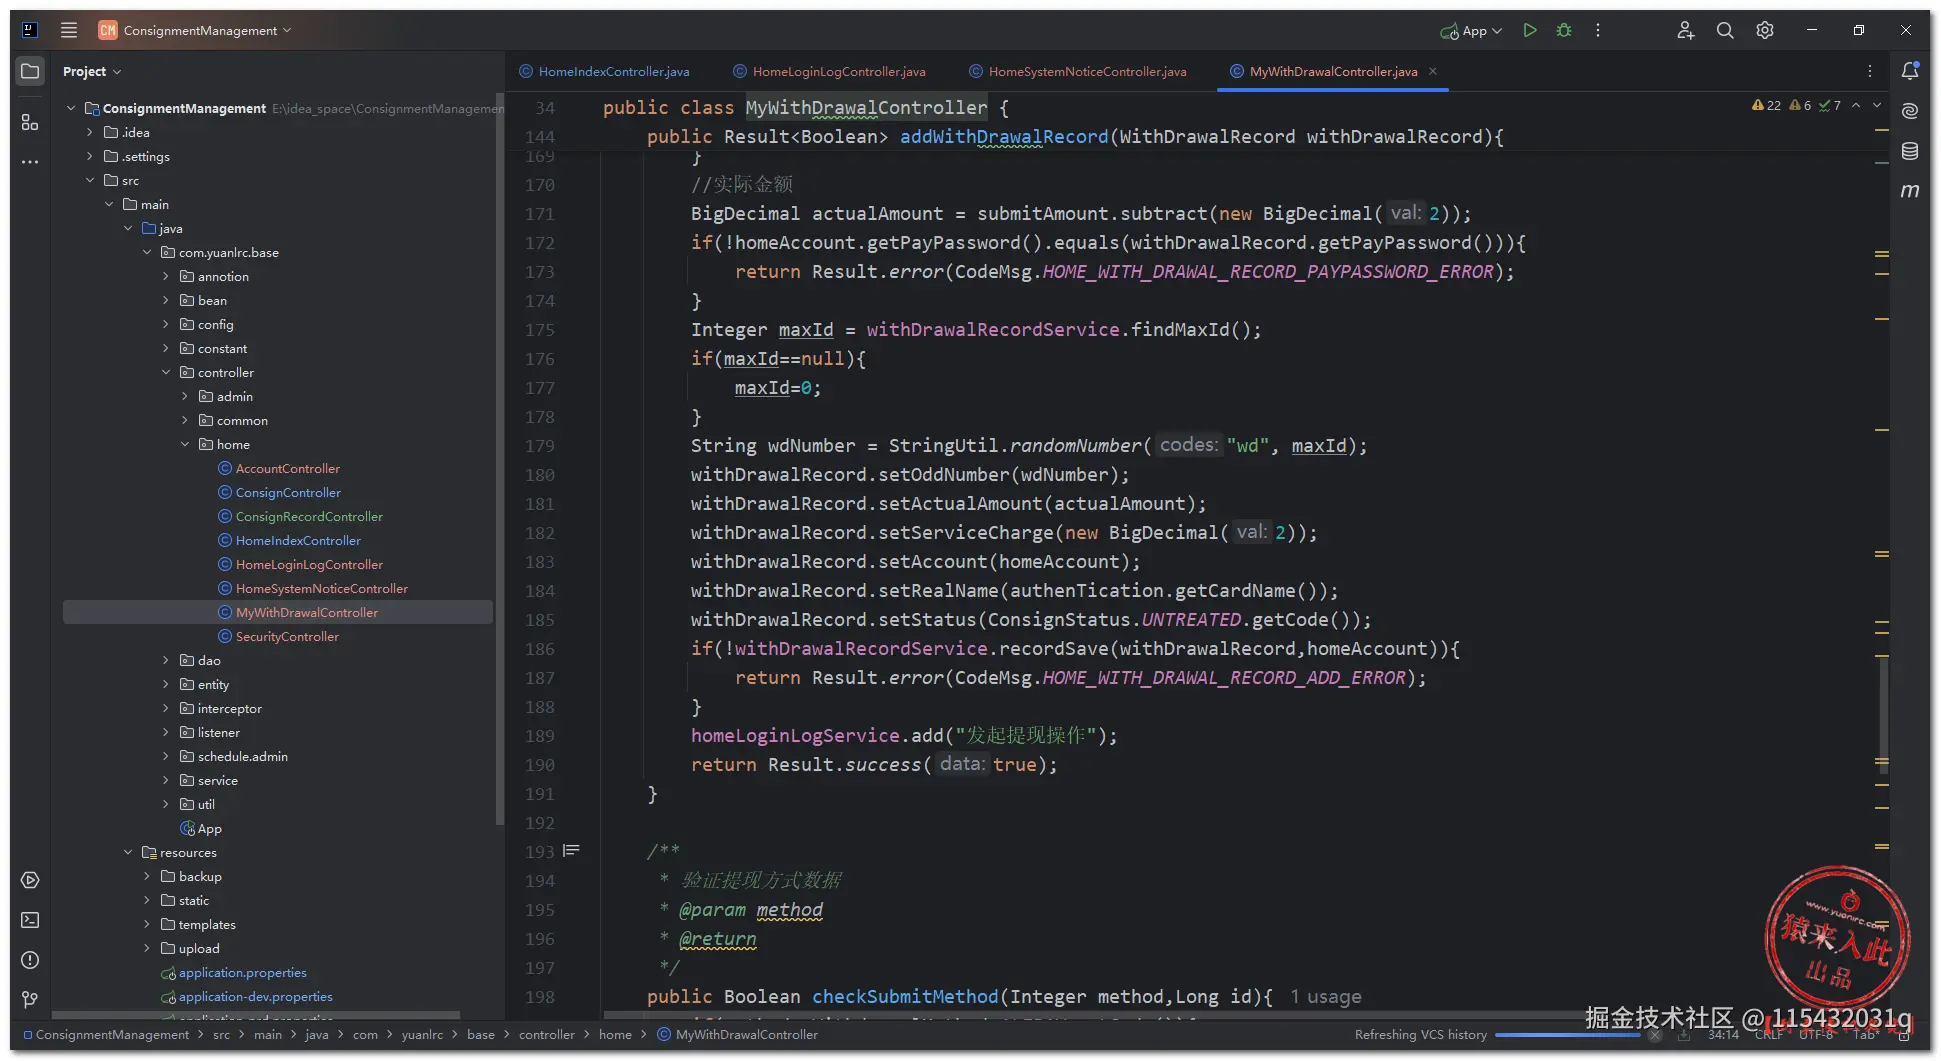The image size is (1941, 1061).
Task: Click the 'yuanlrc' breadcrumb in status bar
Action: pos(422,1034)
